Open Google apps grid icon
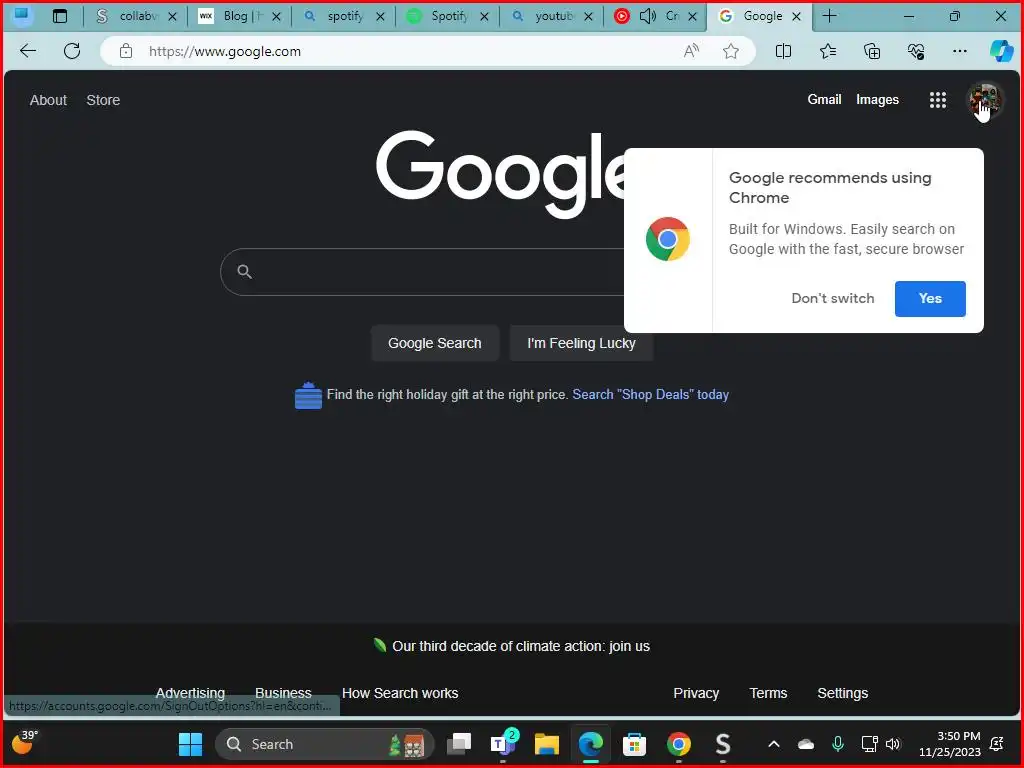 pos(938,100)
